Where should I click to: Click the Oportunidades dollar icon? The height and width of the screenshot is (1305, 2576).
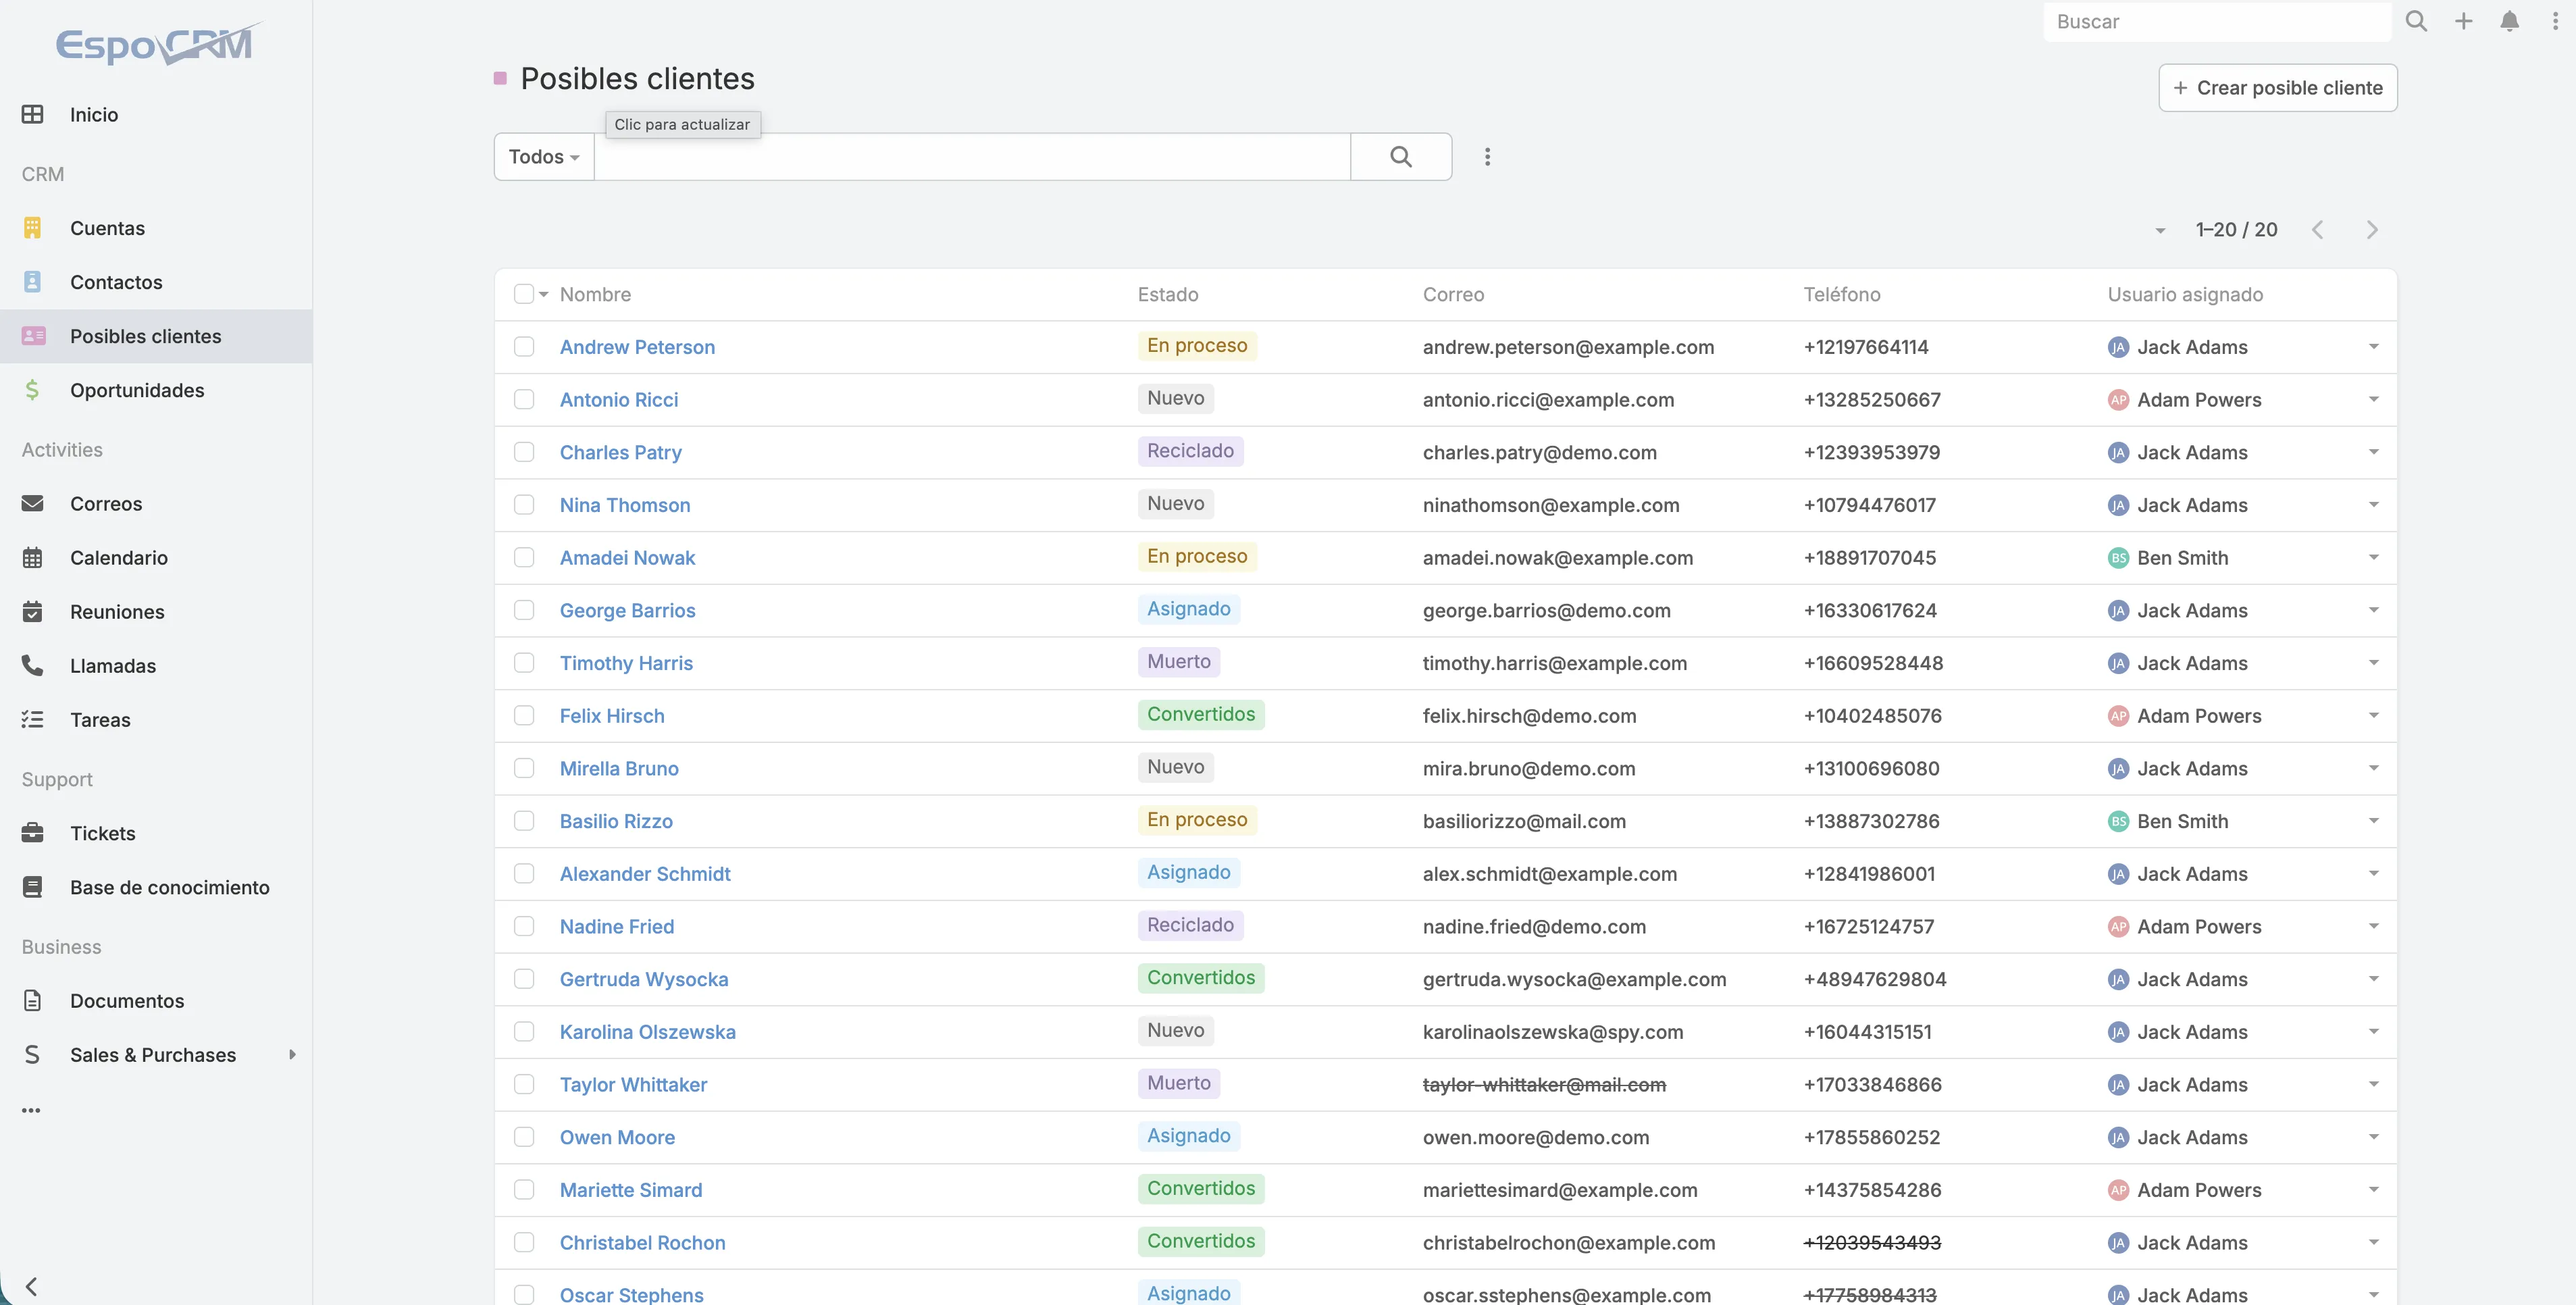33,390
